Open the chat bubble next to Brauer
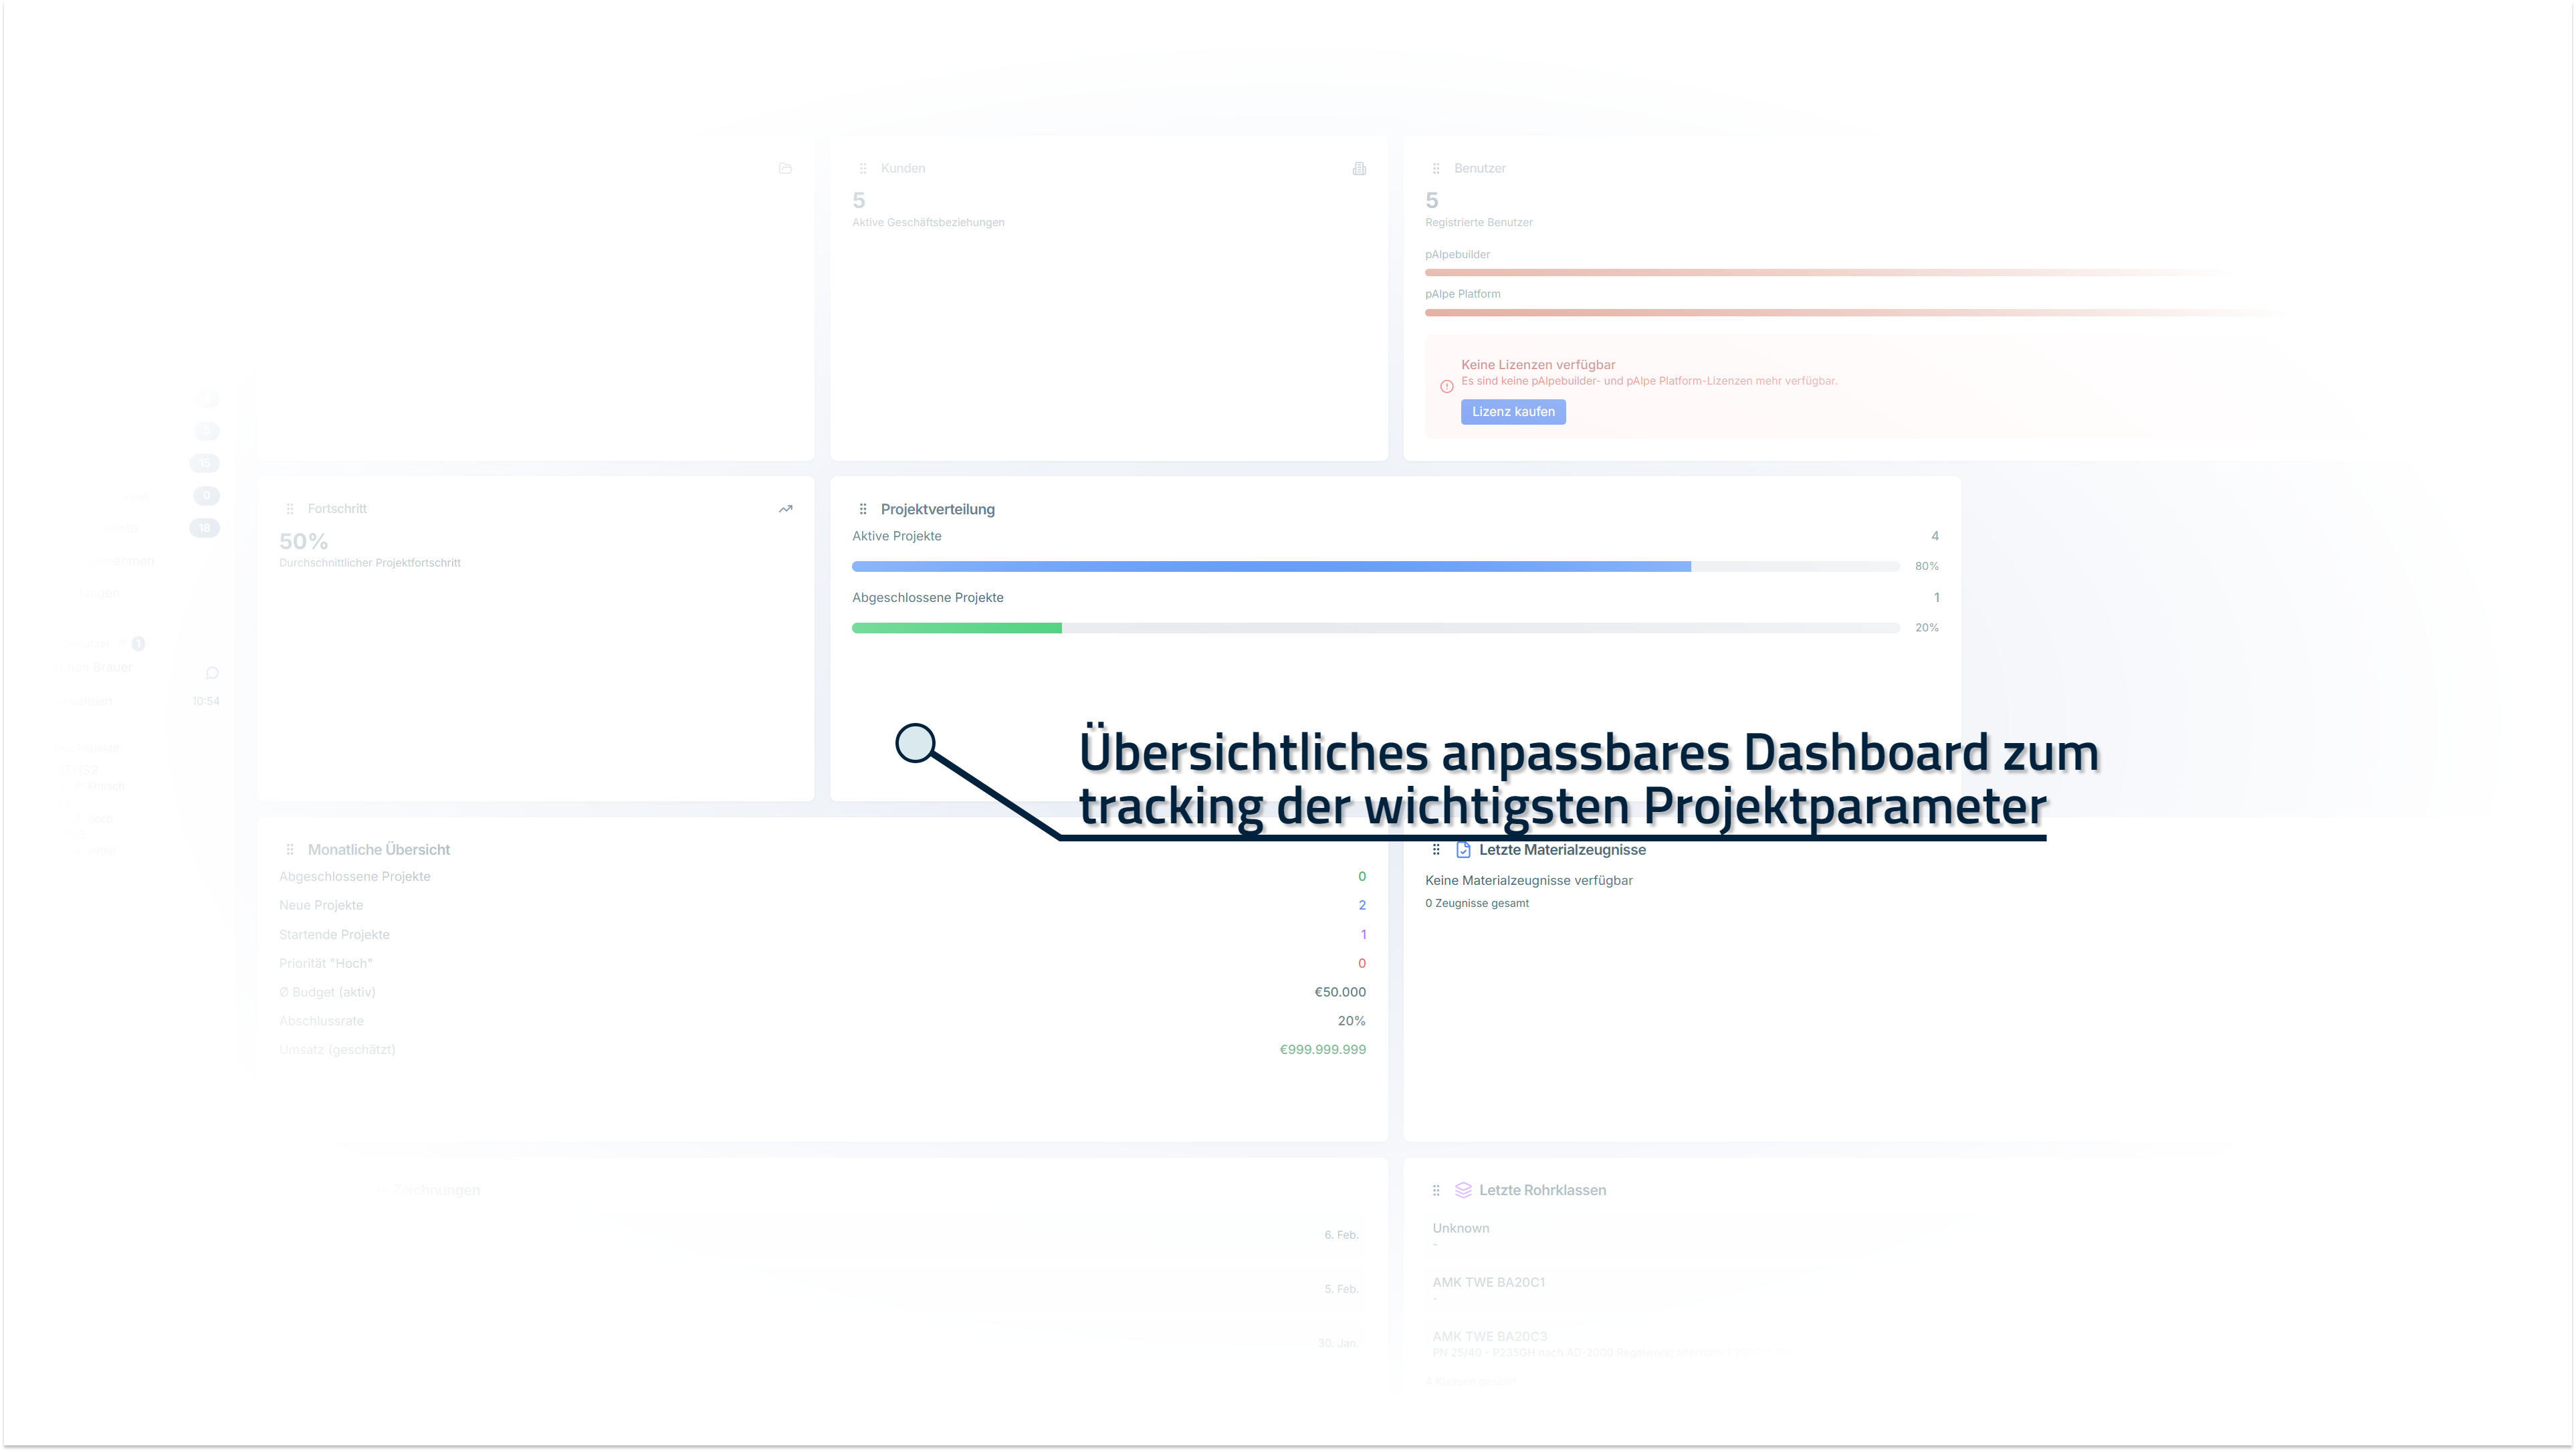 click(212, 673)
